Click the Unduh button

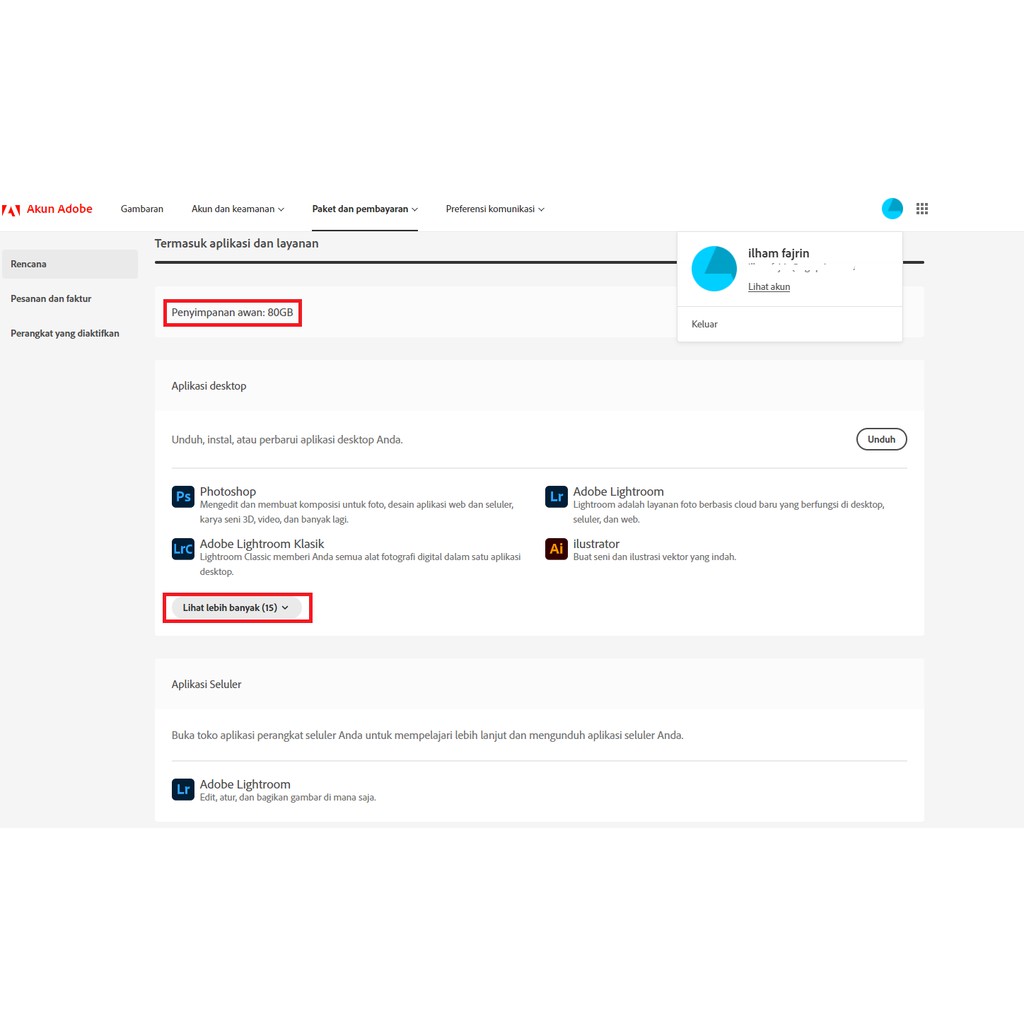coord(881,439)
